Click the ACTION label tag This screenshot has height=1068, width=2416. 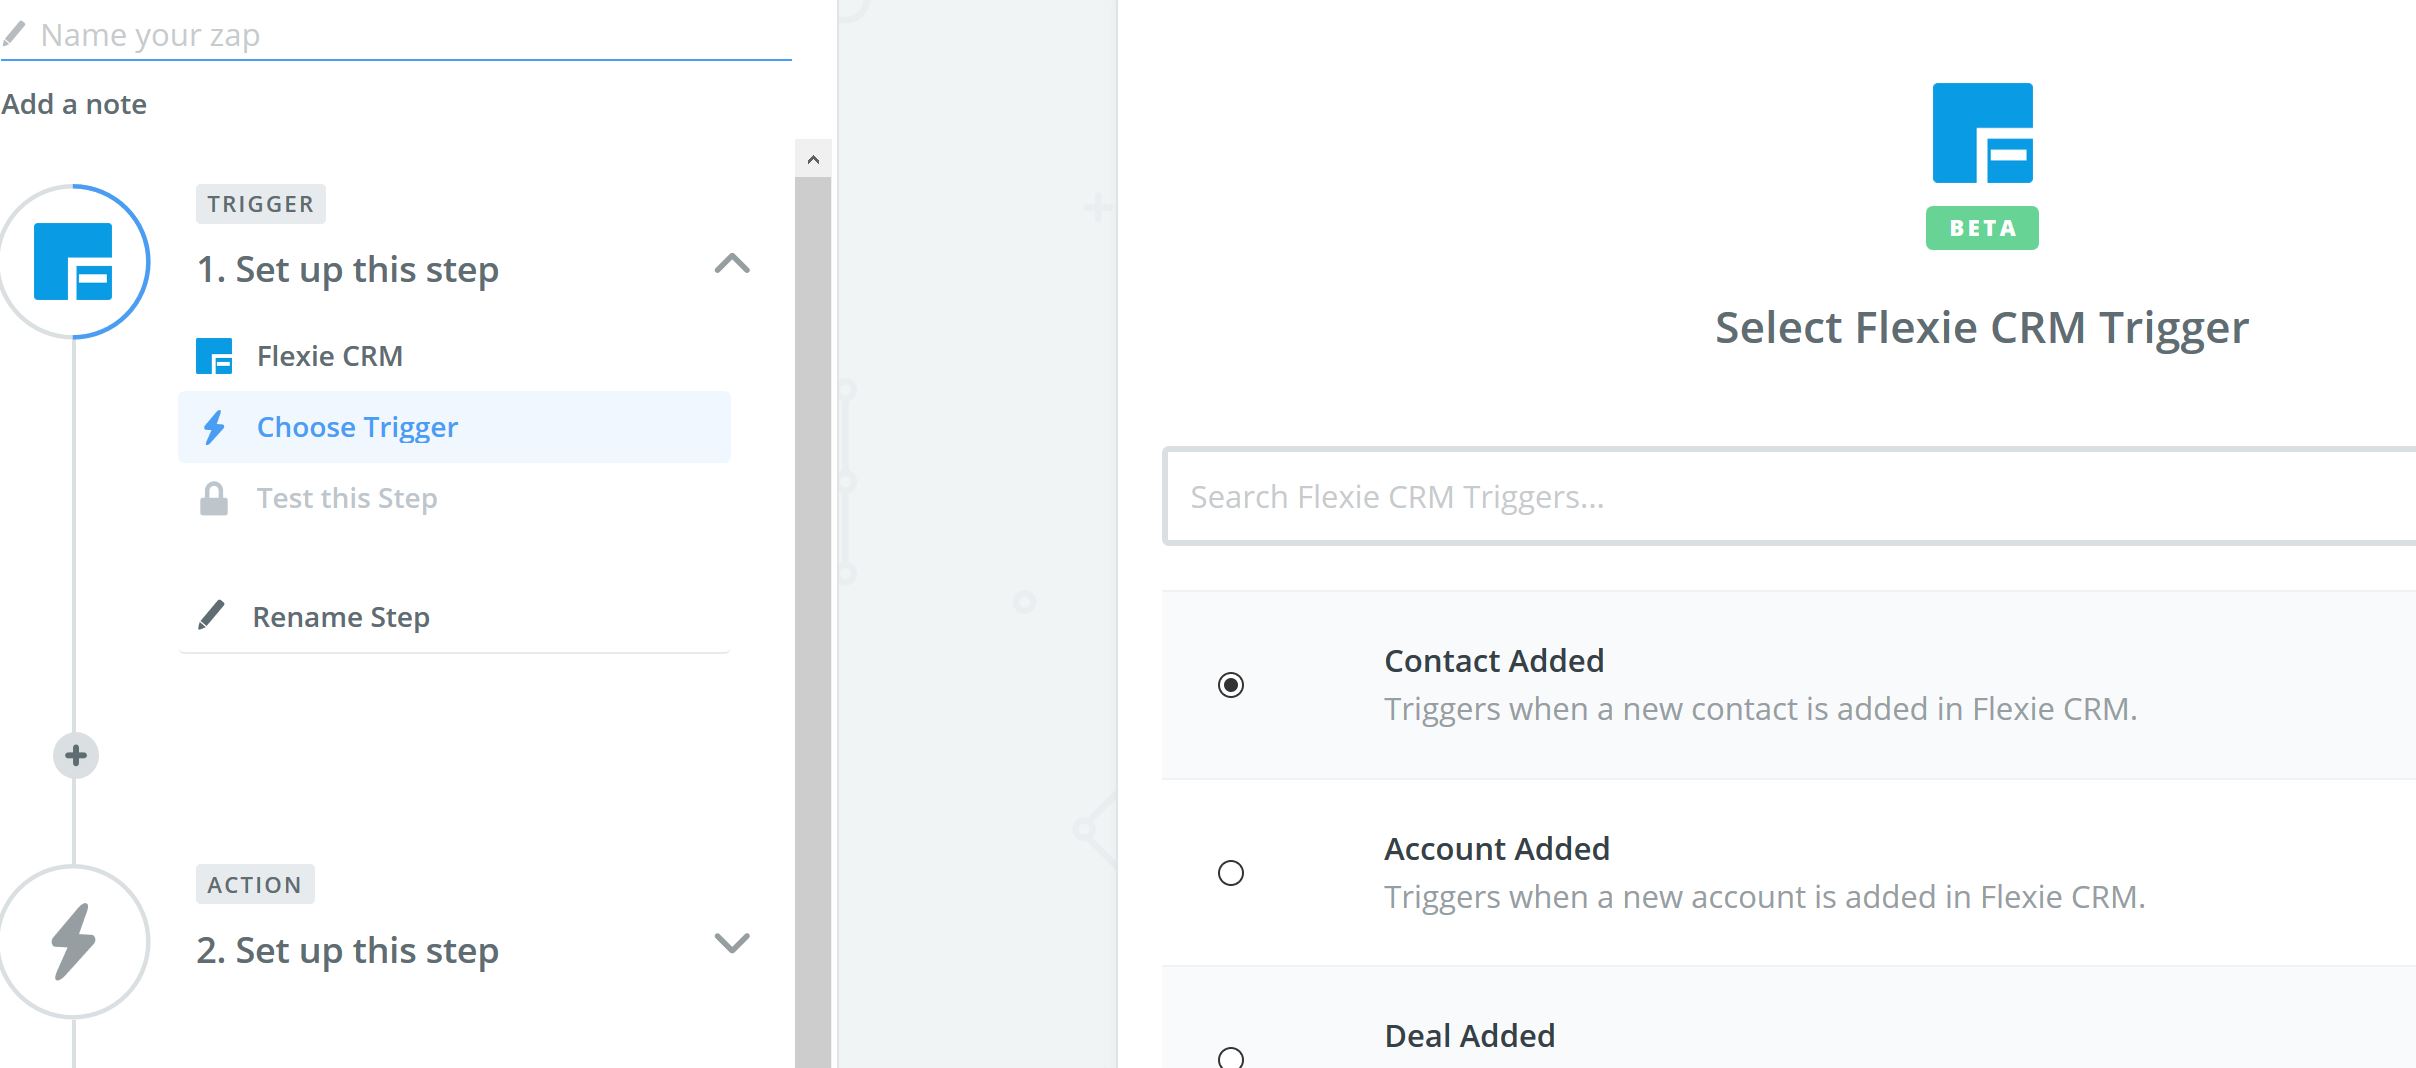pyautogui.click(x=255, y=885)
